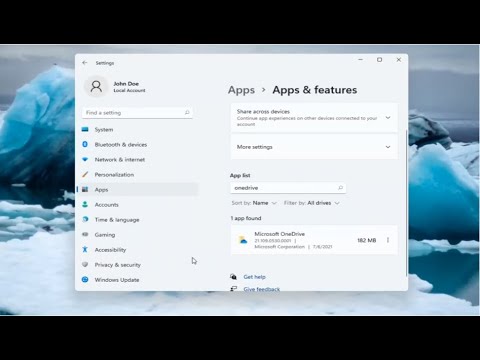Select the Gaming controller icon

pos(85,234)
